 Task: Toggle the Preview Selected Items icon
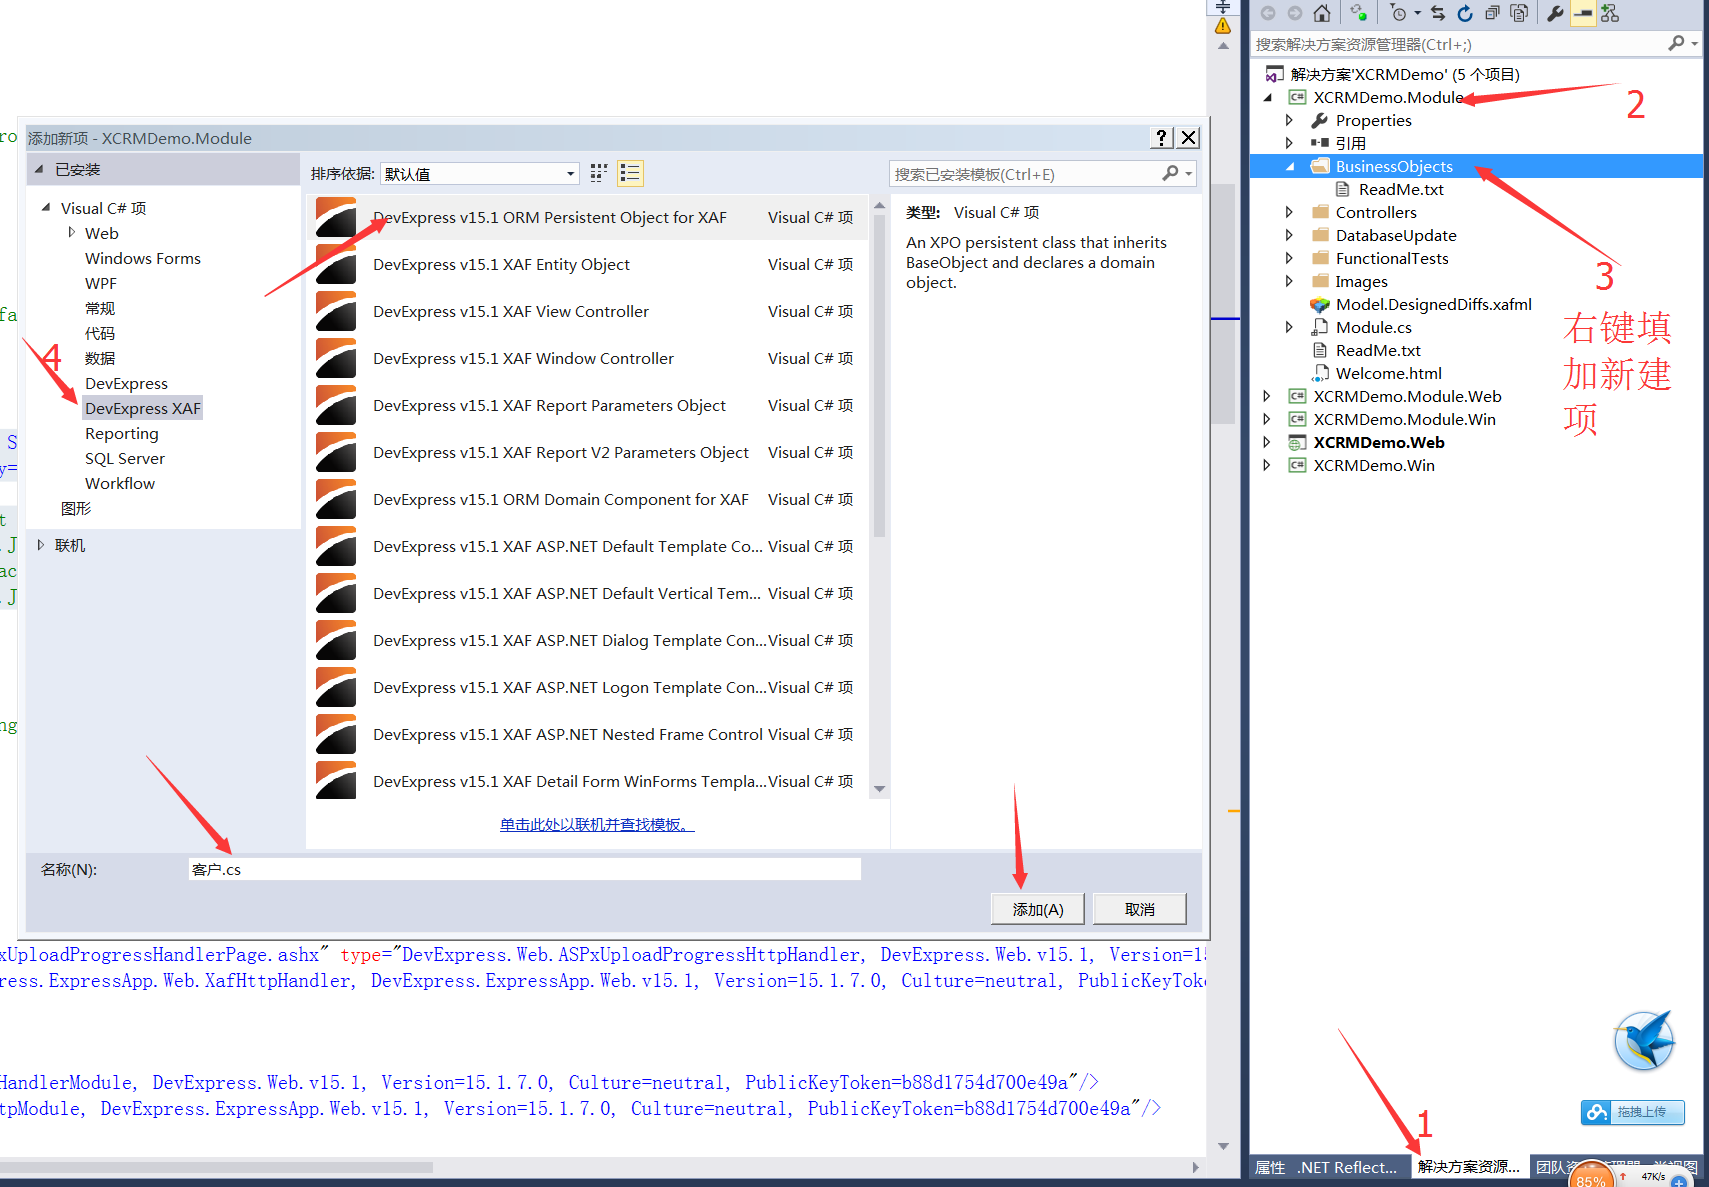[1583, 13]
